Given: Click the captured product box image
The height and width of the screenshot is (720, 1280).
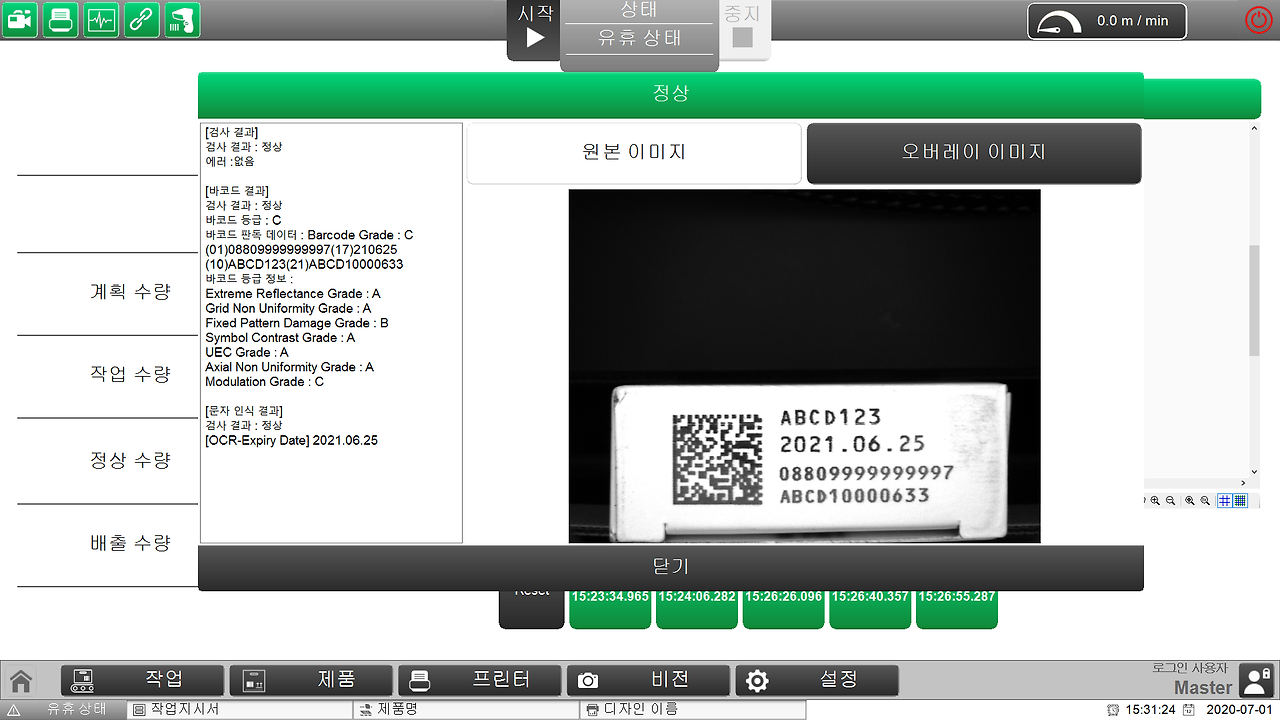Looking at the screenshot, I should point(805,366).
